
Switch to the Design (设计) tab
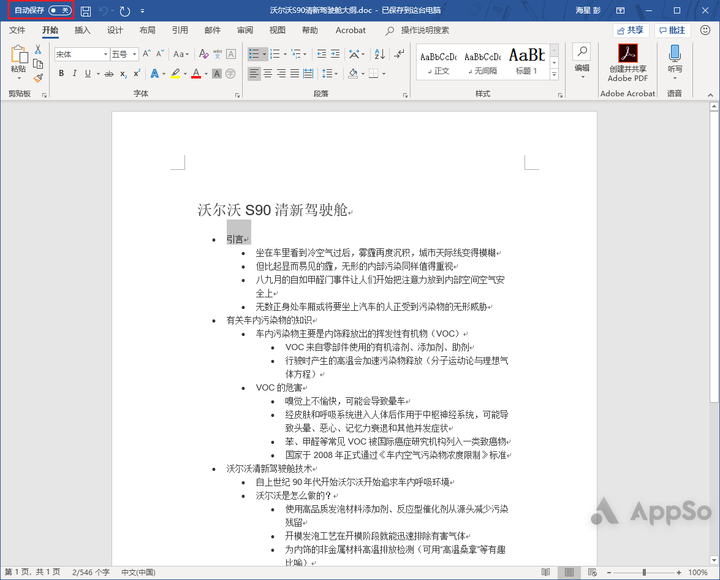click(x=115, y=30)
